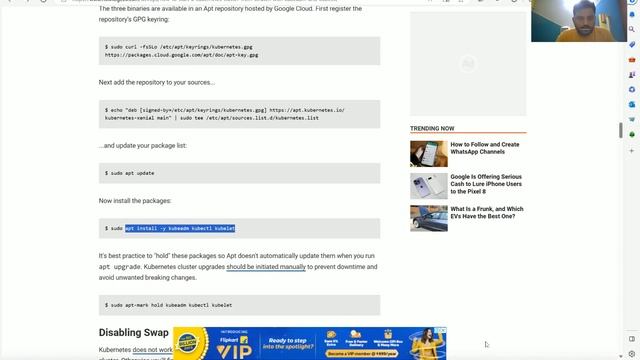Click the blank sidebar advertisement placeholder
The height and width of the screenshot is (360, 640).
468,64
